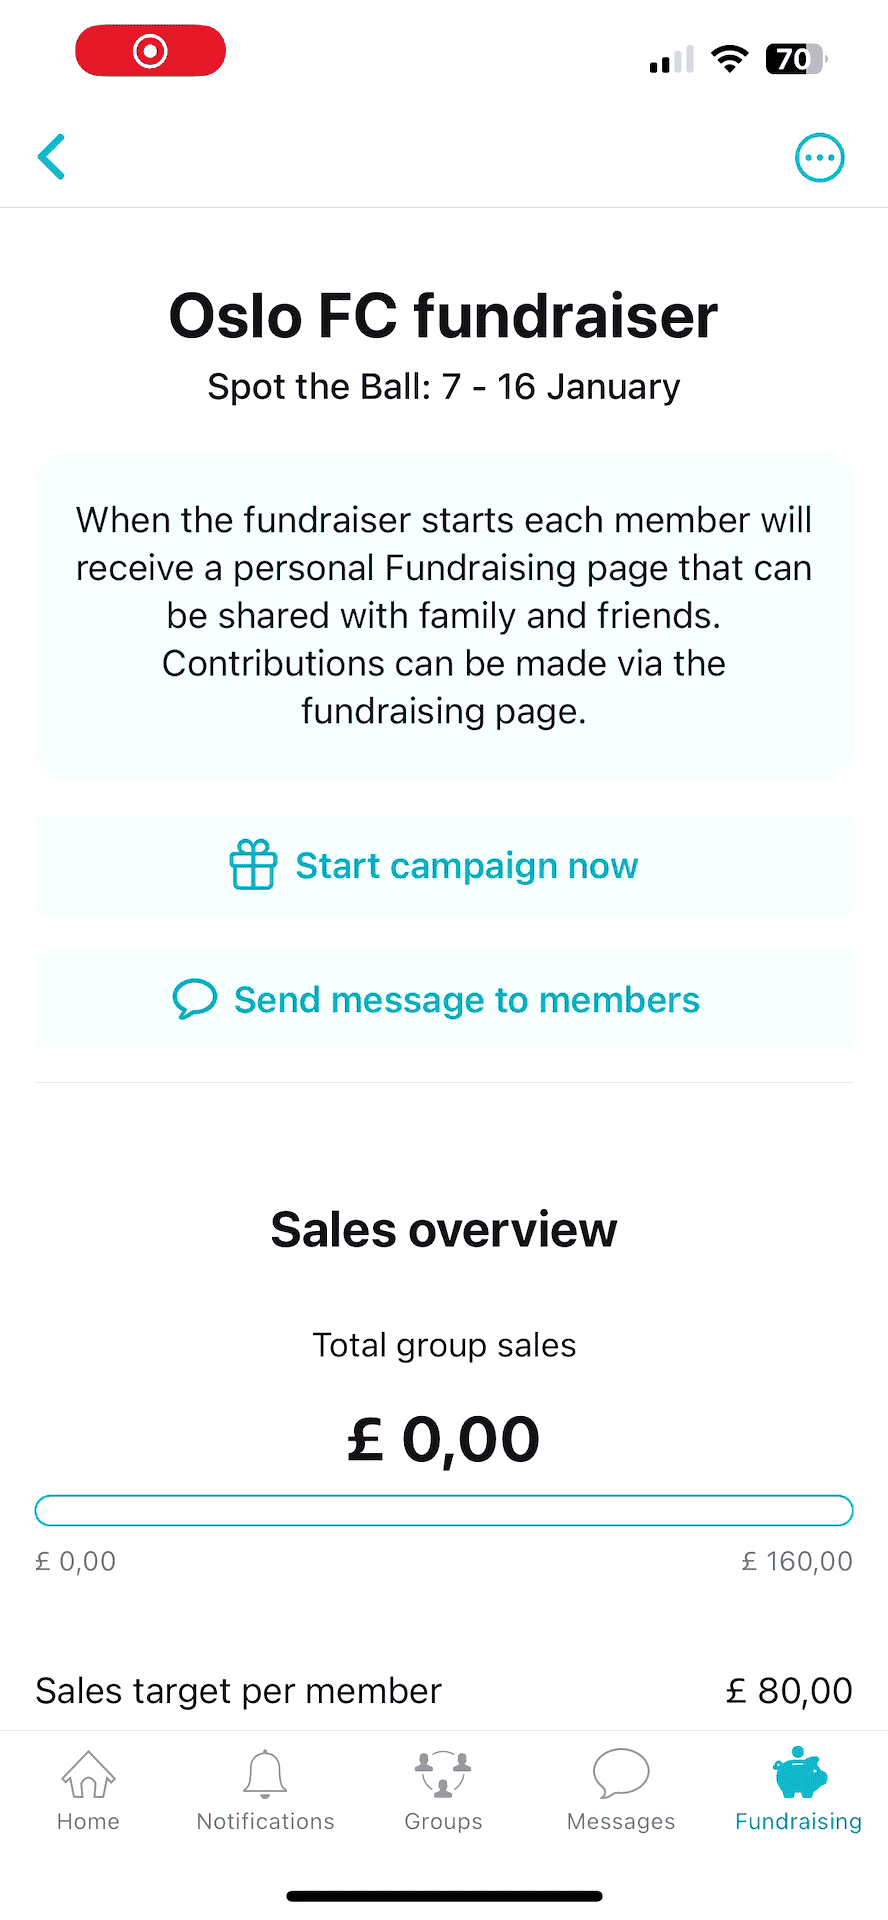Start the campaign now

tap(466, 866)
